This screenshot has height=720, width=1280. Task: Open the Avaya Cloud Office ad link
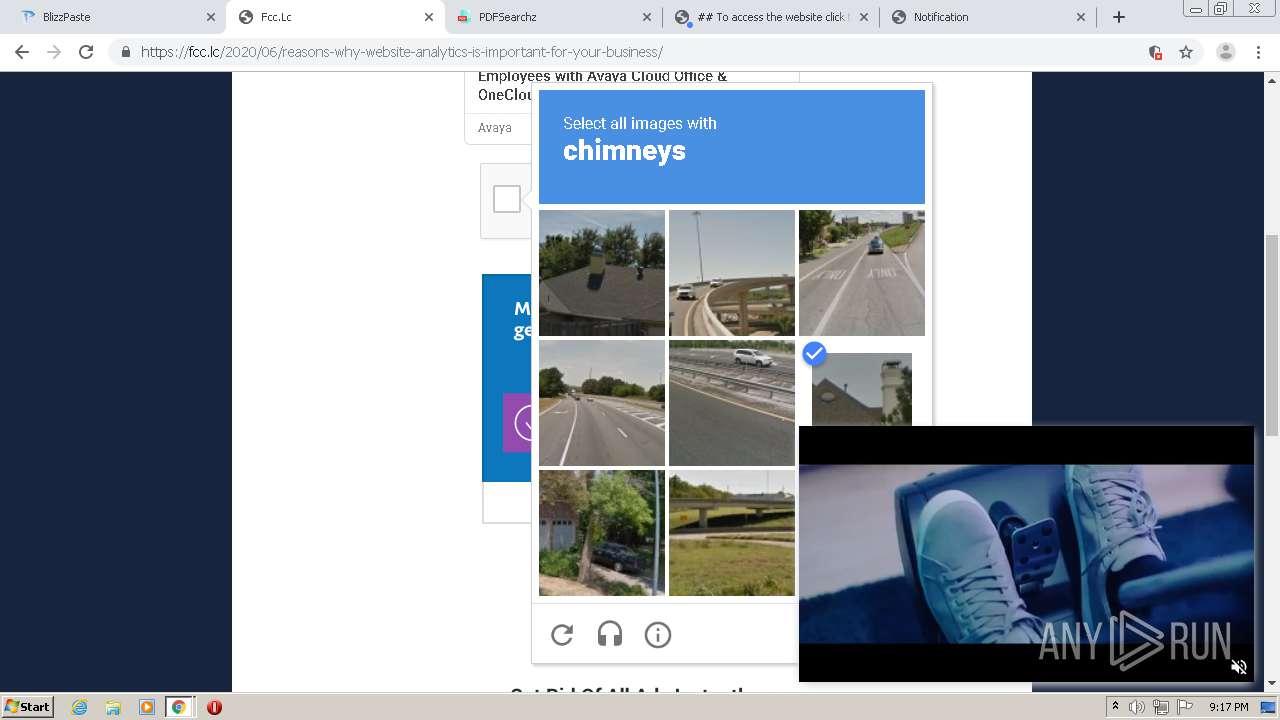click(602, 85)
